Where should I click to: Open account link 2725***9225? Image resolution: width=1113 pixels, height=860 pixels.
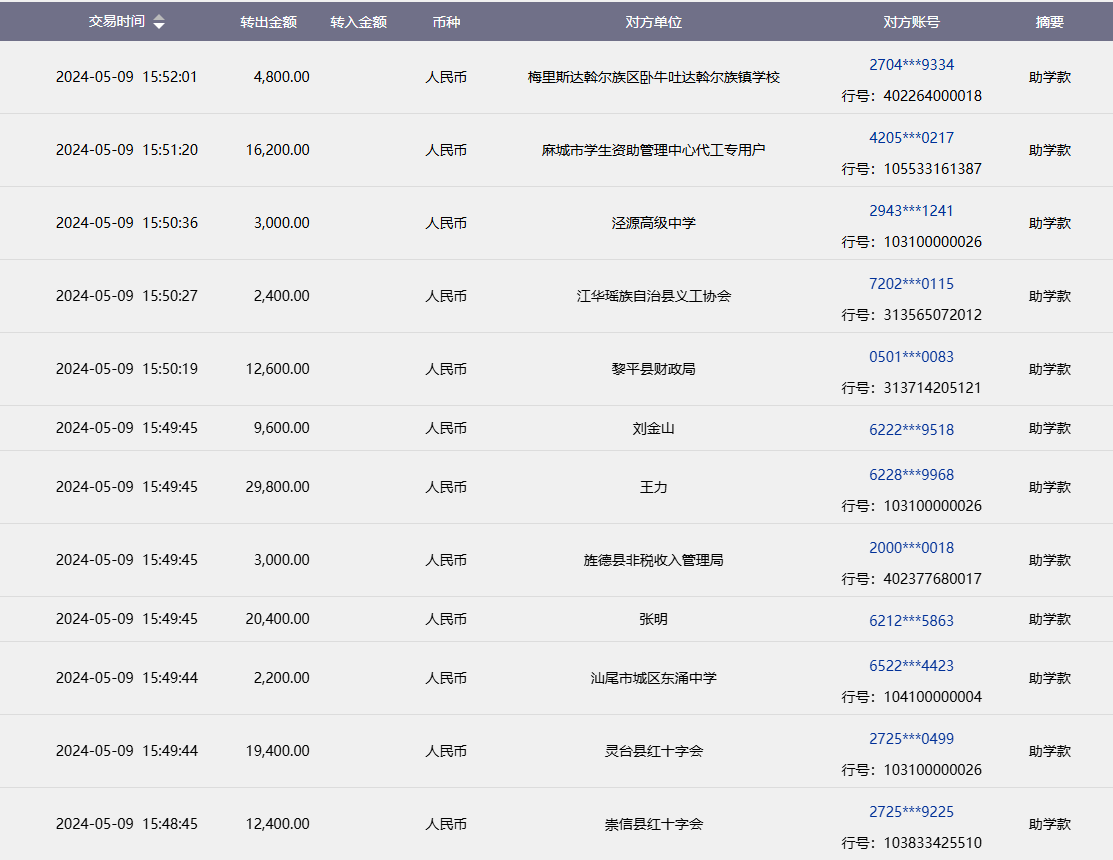coord(911,812)
